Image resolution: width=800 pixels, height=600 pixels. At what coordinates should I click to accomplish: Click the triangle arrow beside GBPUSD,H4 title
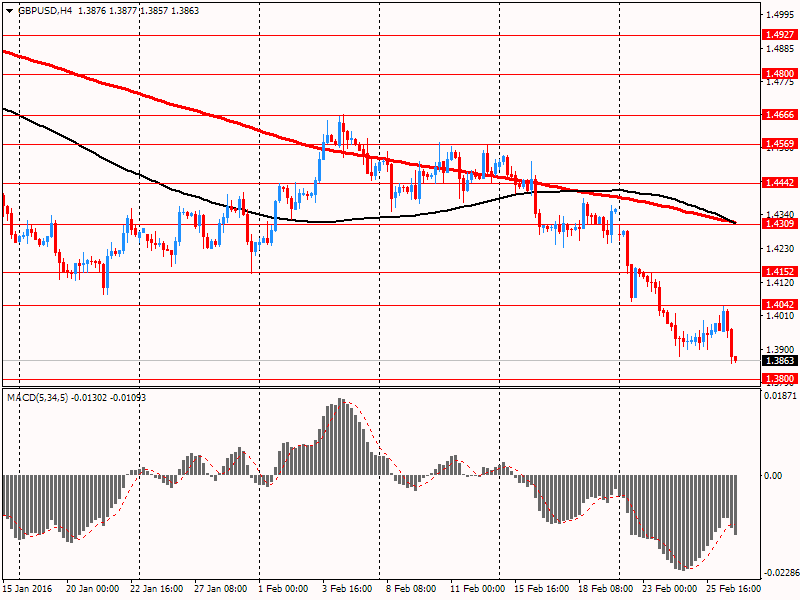[9, 10]
